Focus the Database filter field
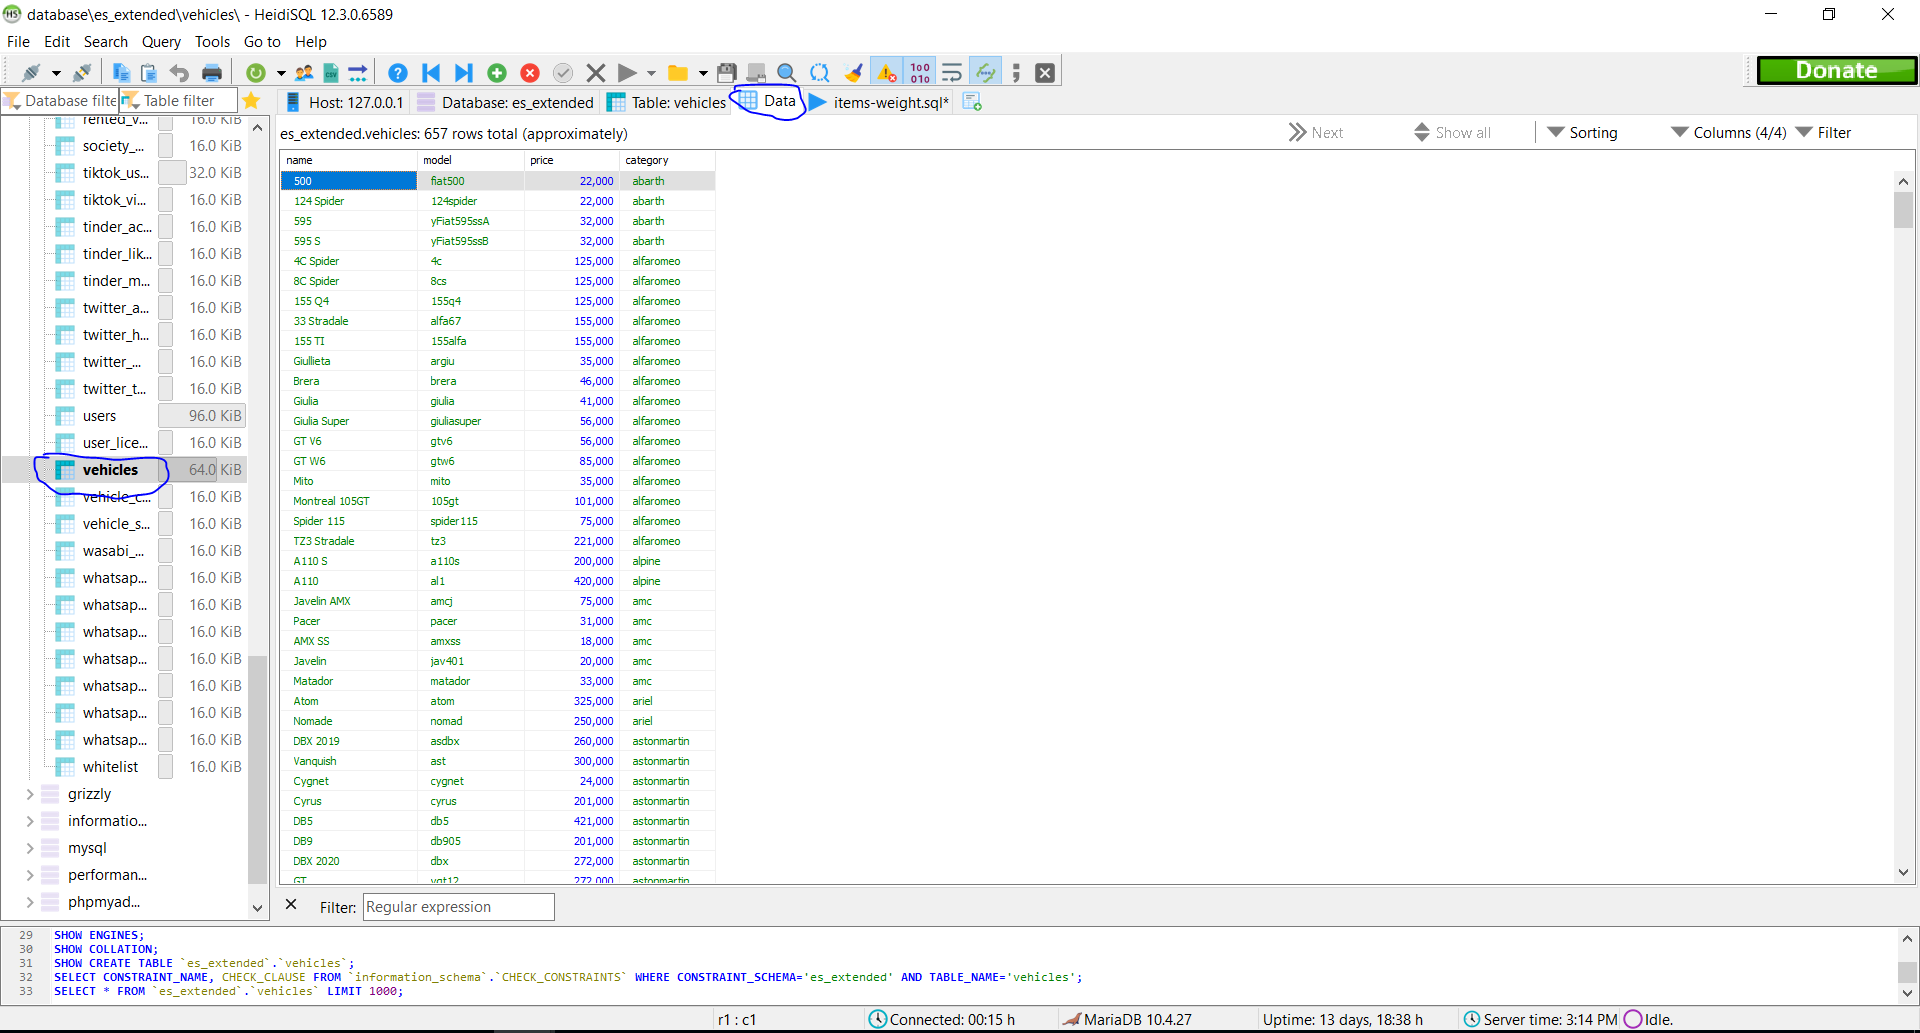 tap(60, 101)
